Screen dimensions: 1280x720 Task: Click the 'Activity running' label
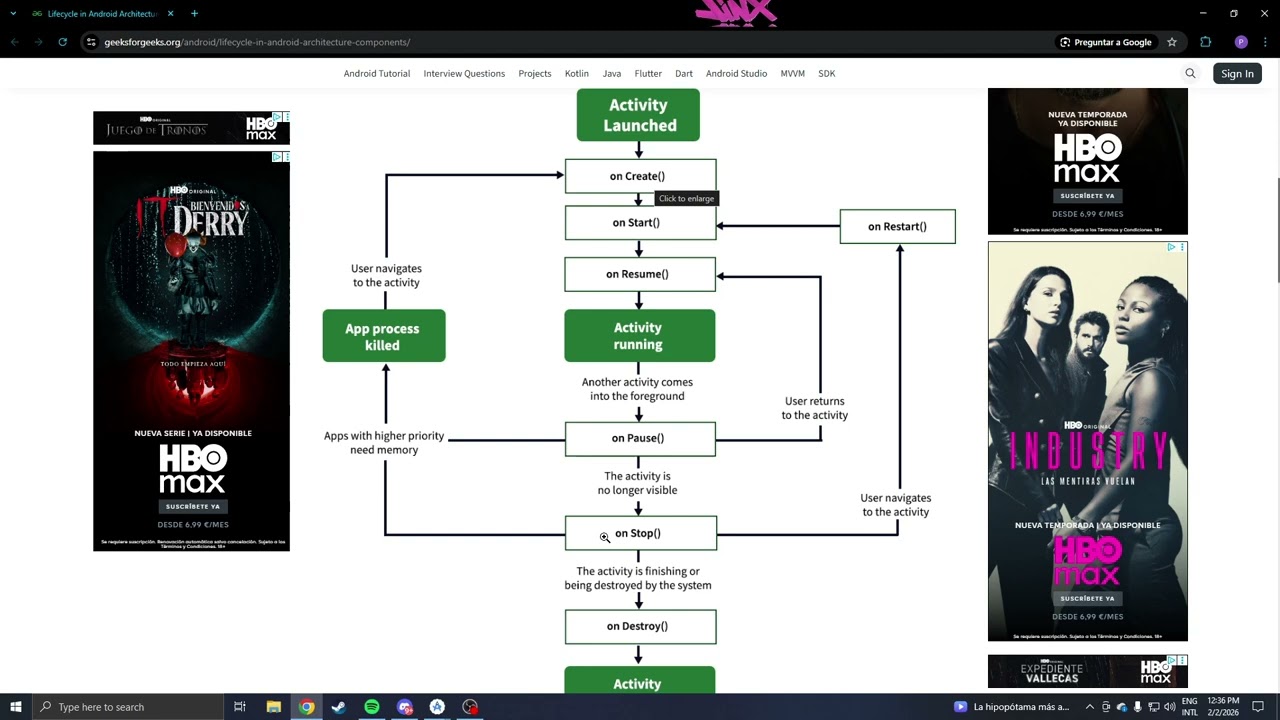[639, 336]
